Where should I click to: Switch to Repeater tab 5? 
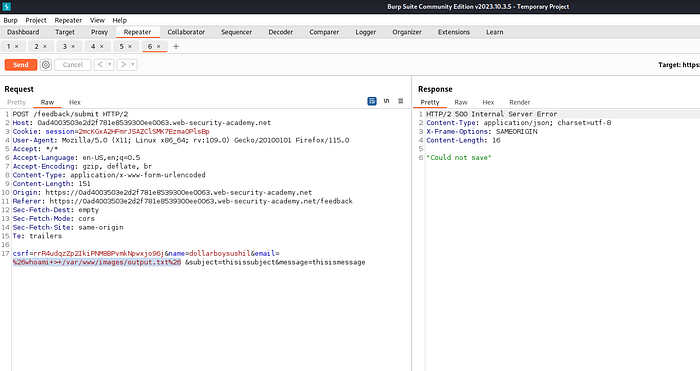[x=121, y=46]
